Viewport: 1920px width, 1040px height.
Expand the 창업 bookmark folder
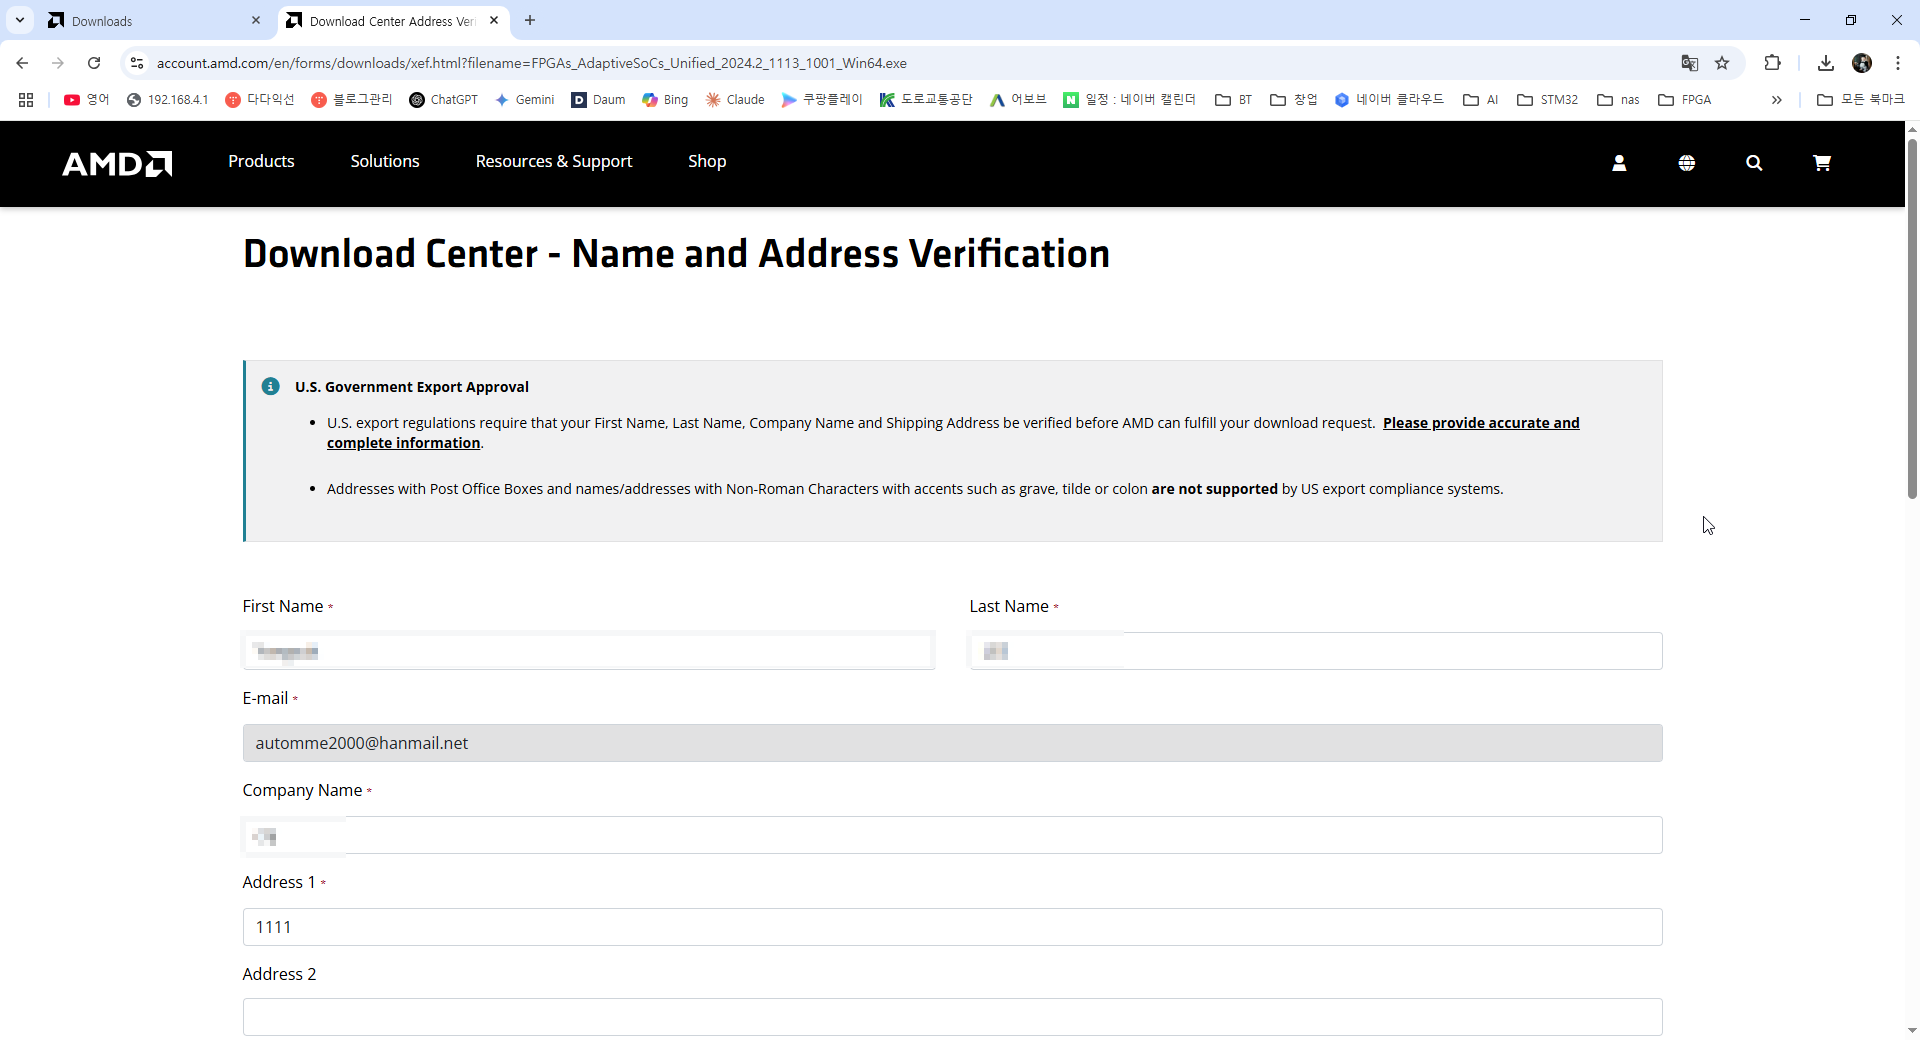point(1294,100)
